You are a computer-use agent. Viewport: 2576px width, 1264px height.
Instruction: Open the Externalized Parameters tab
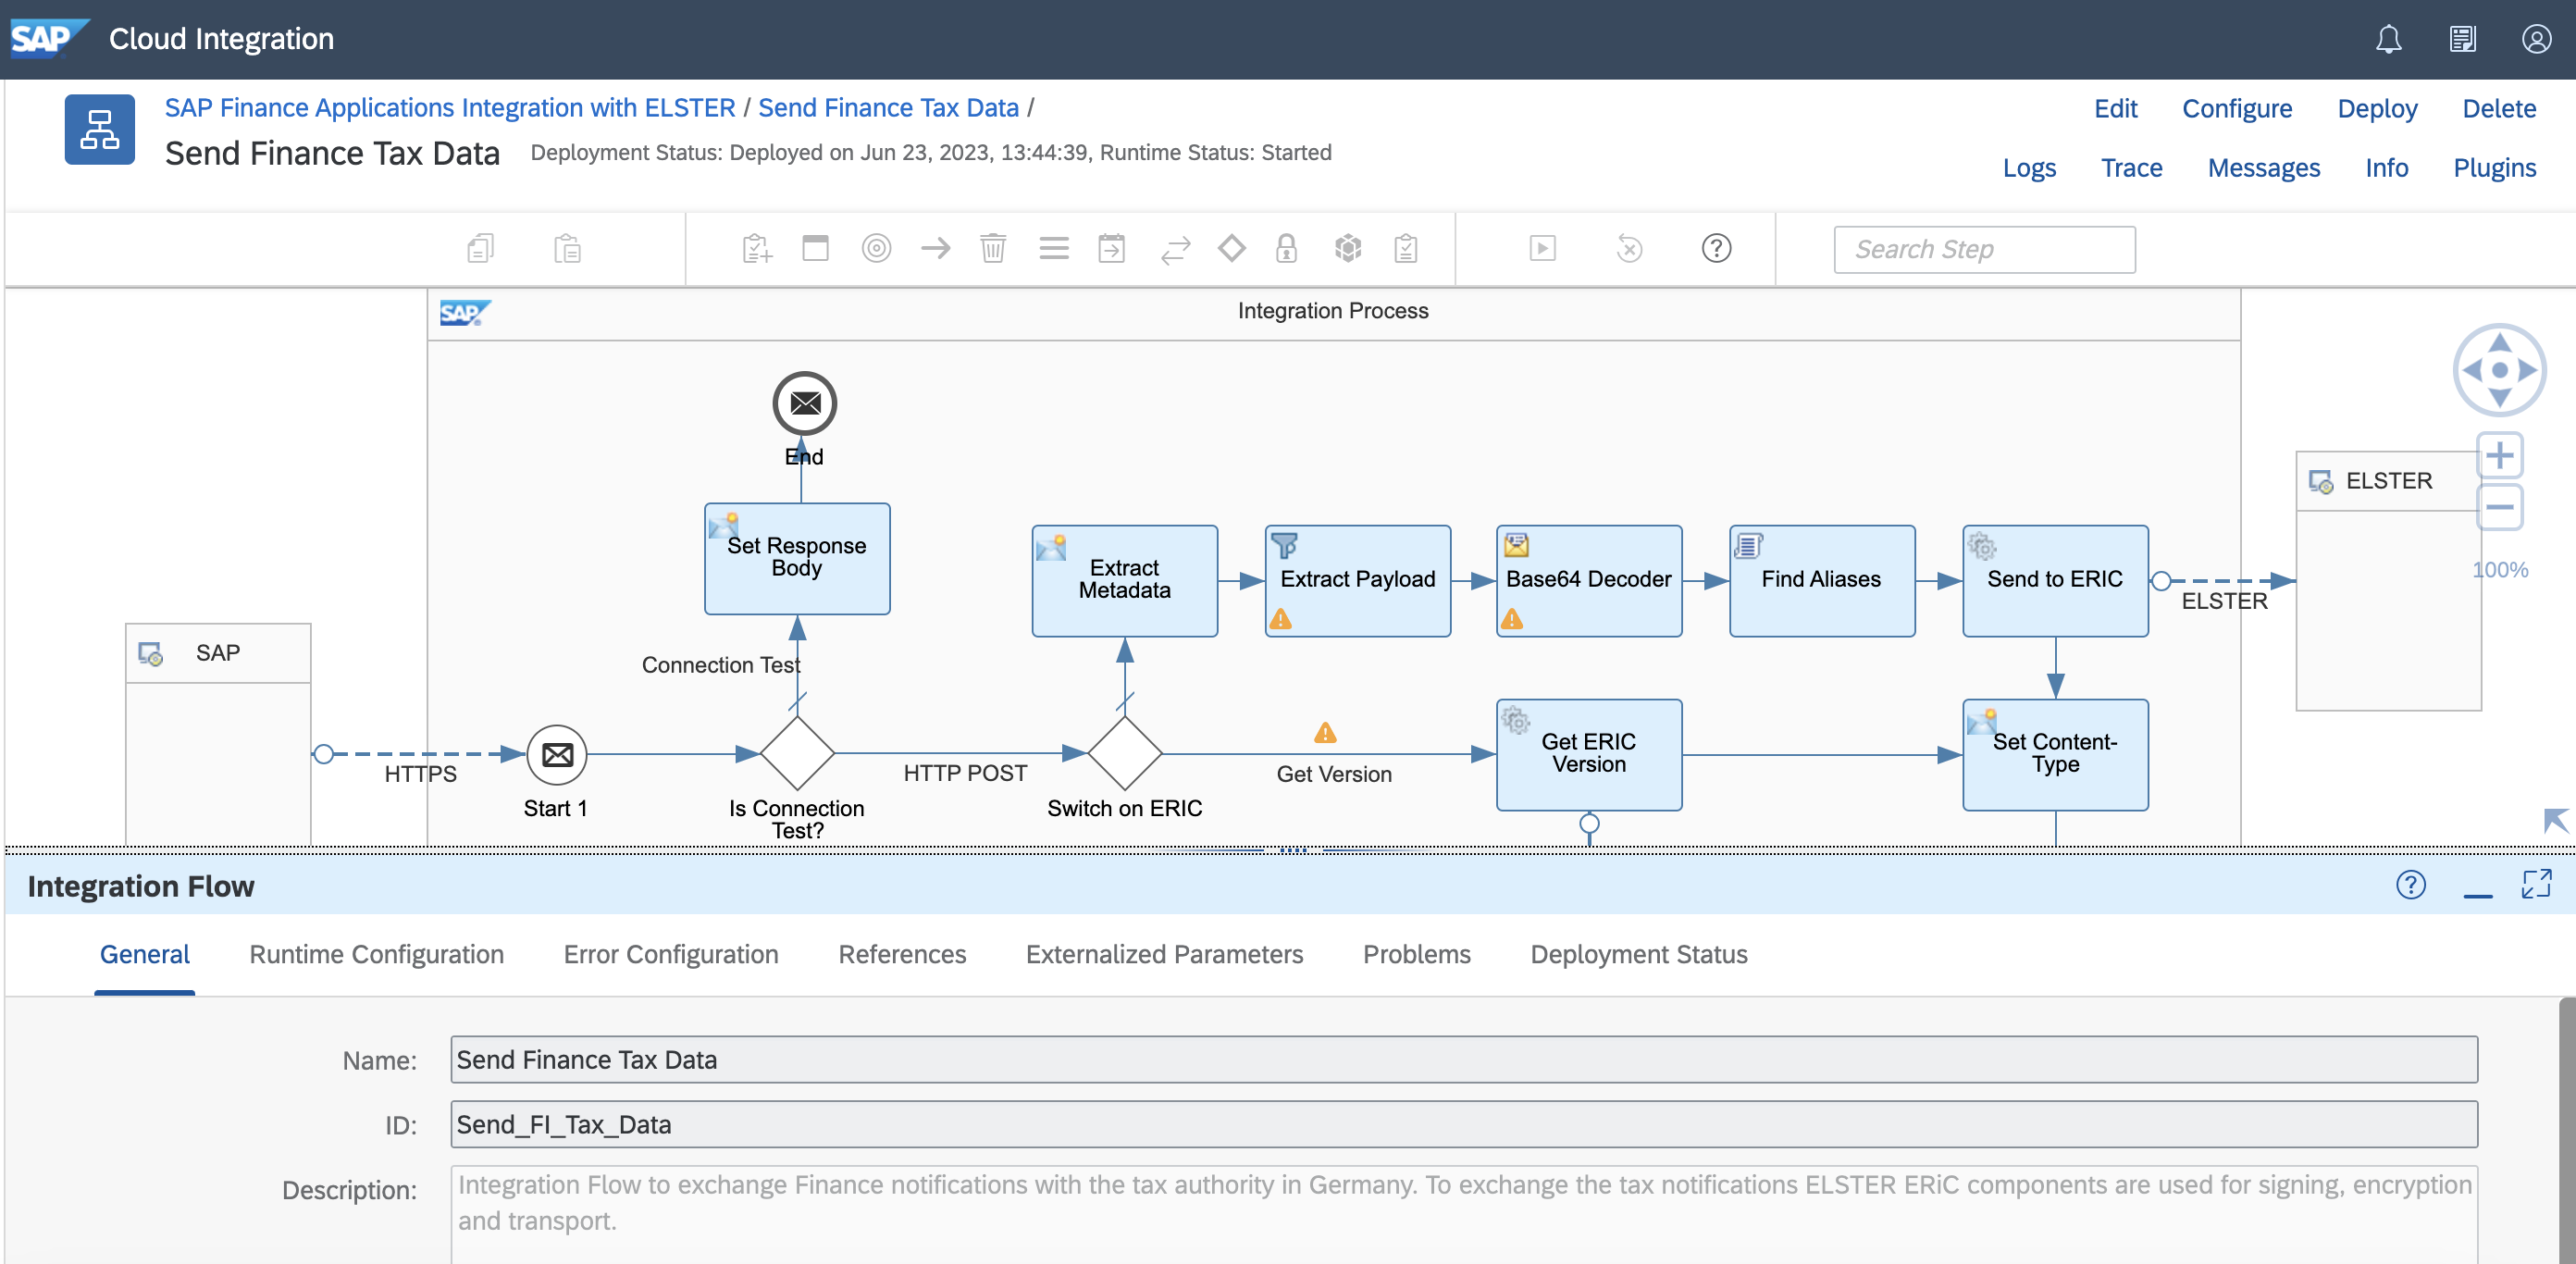(1164, 954)
